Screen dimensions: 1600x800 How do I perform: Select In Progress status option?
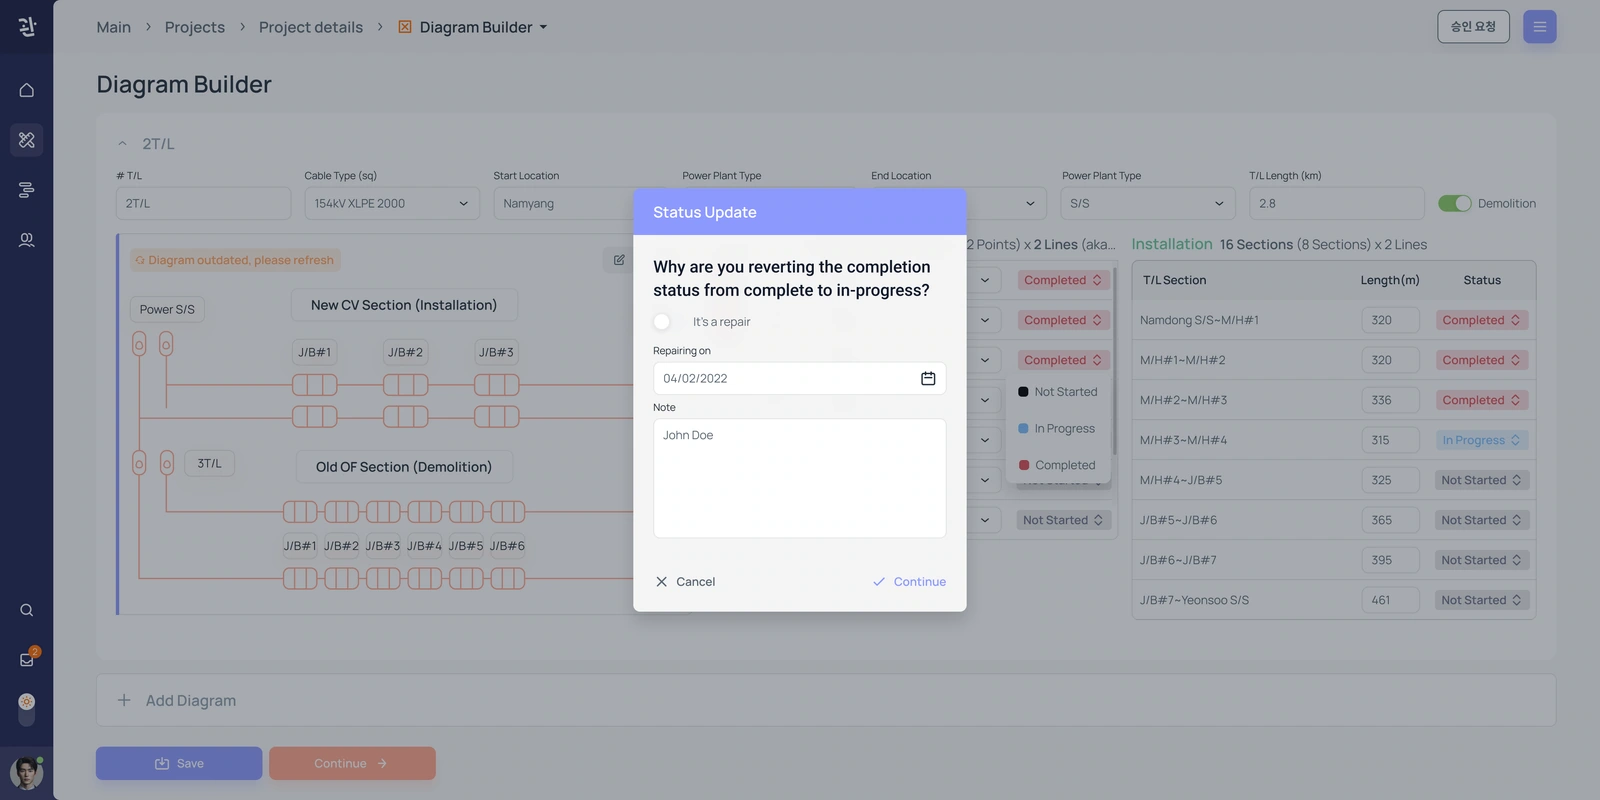click(x=1058, y=428)
